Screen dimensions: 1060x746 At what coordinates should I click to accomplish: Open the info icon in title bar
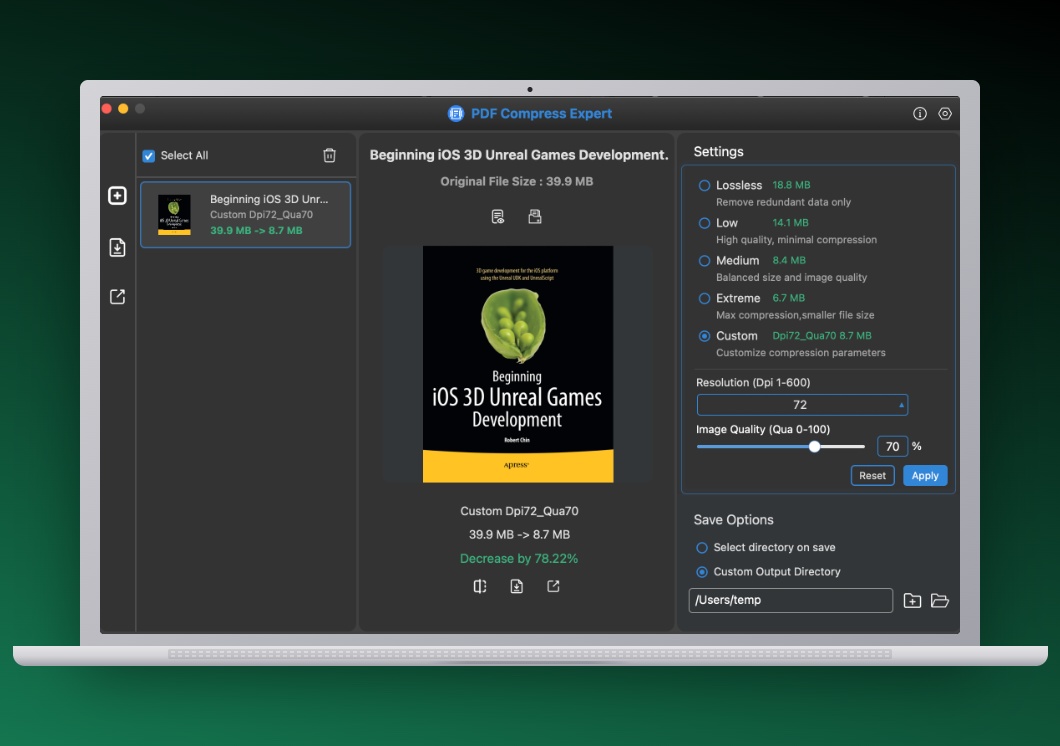(x=919, y=114)
